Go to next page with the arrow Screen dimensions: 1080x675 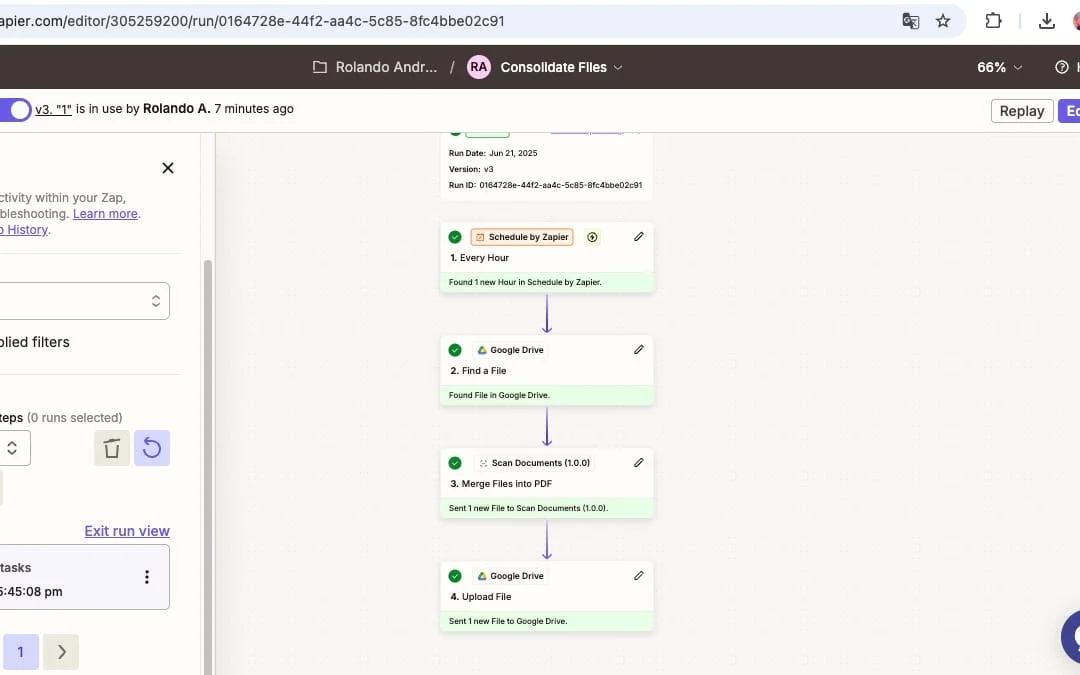click(61, 651)
